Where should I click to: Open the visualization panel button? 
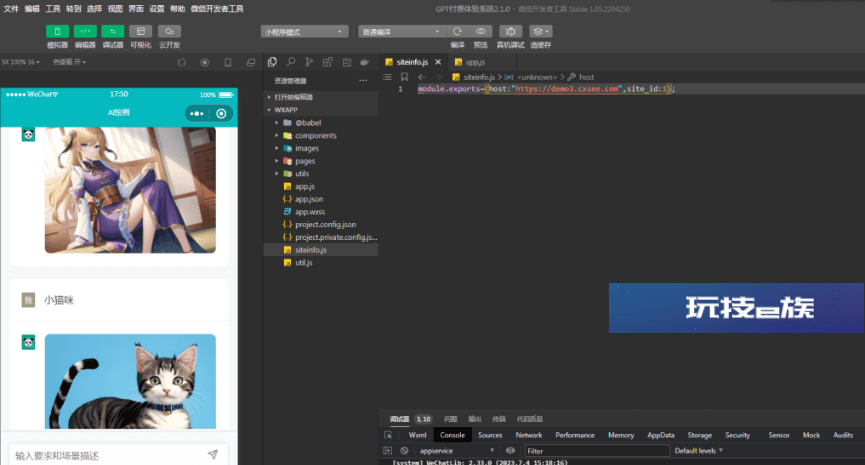point(141,31)
